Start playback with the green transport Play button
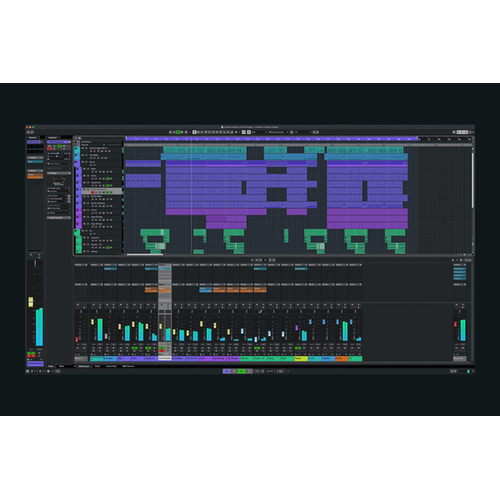This screenshot has height=500, width=500. pyautogui.click(x=242, y=371)
